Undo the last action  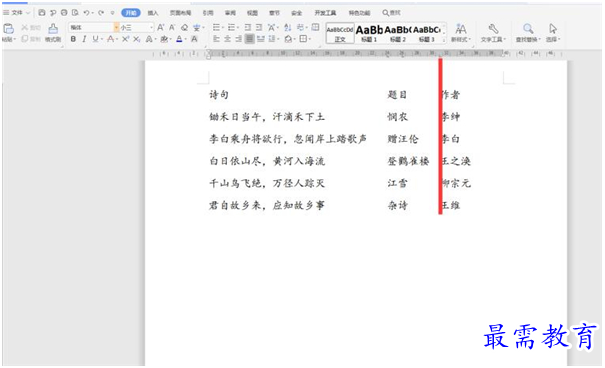pos(86,13)
